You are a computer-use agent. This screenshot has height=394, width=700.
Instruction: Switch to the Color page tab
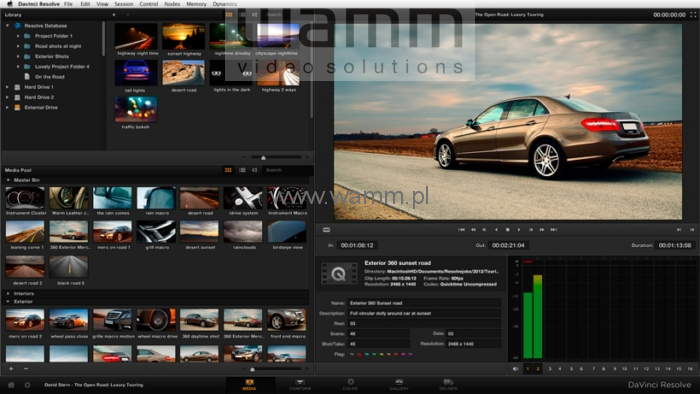pos(350,385)
